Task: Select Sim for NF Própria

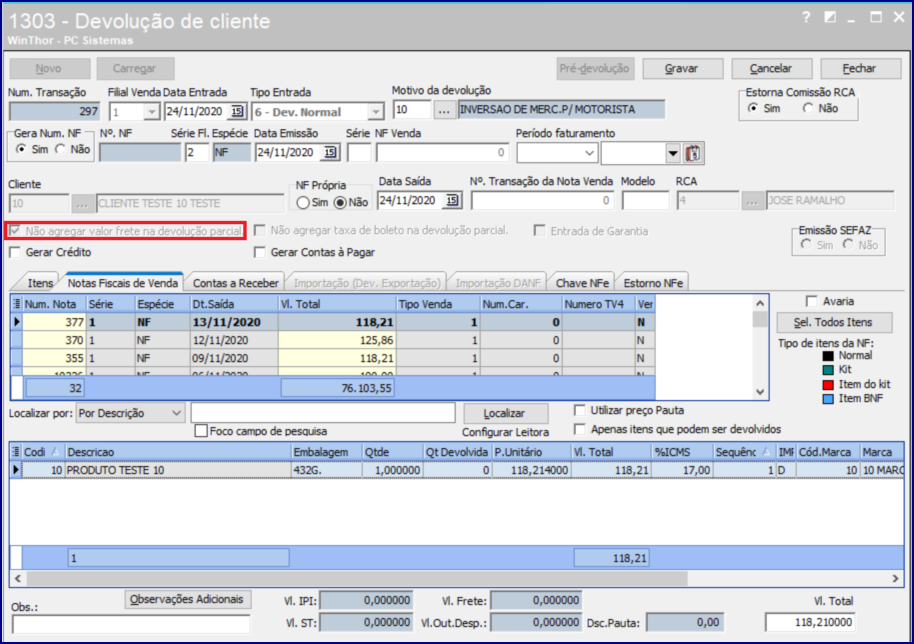Action: pyautogui.click(x=303, y=203)
